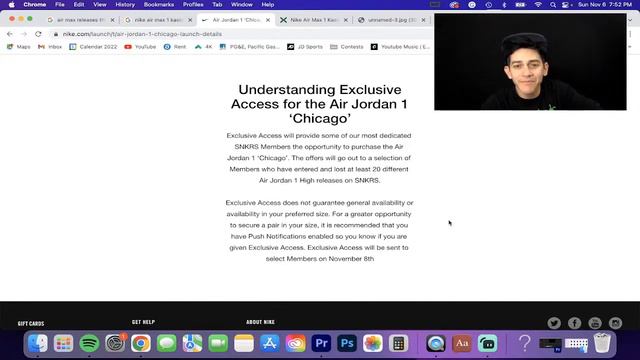Open the File menu

click(x=60, y=4)
